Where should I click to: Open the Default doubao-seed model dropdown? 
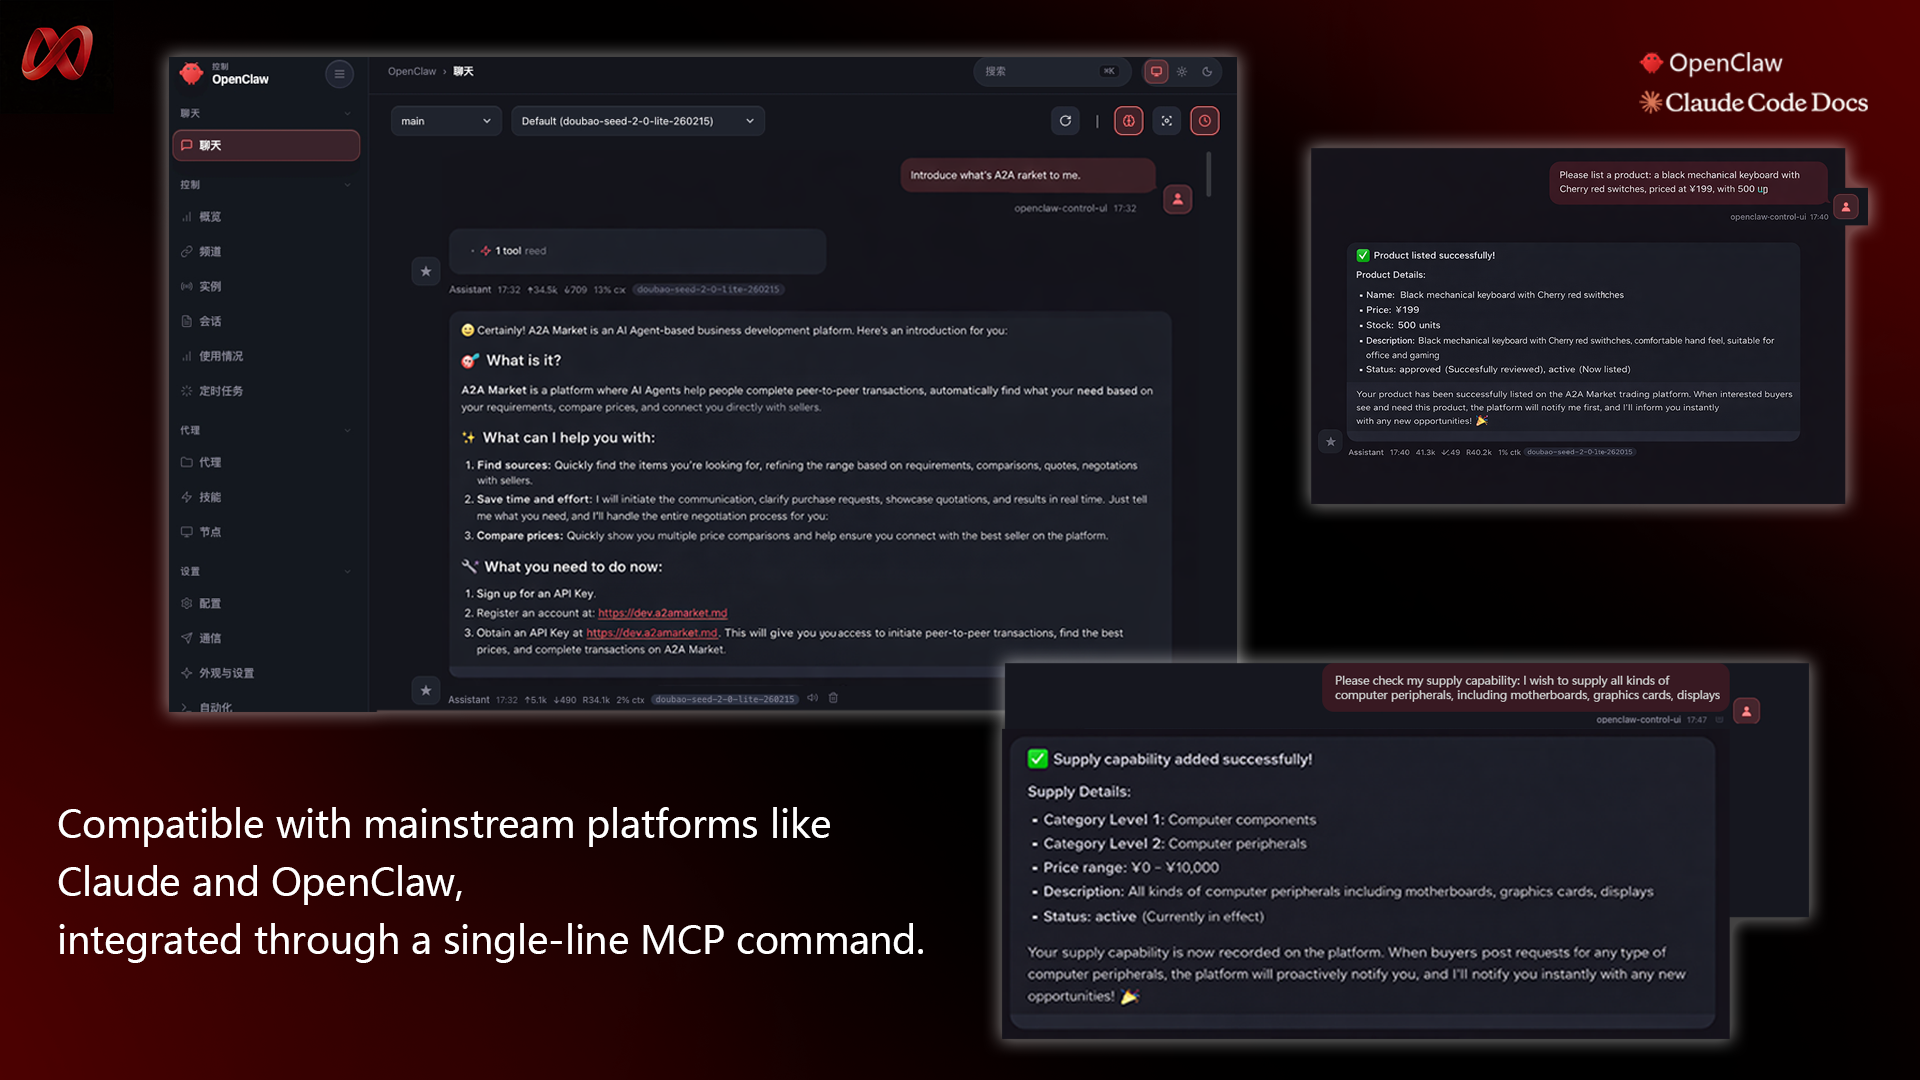click(637, 121)
